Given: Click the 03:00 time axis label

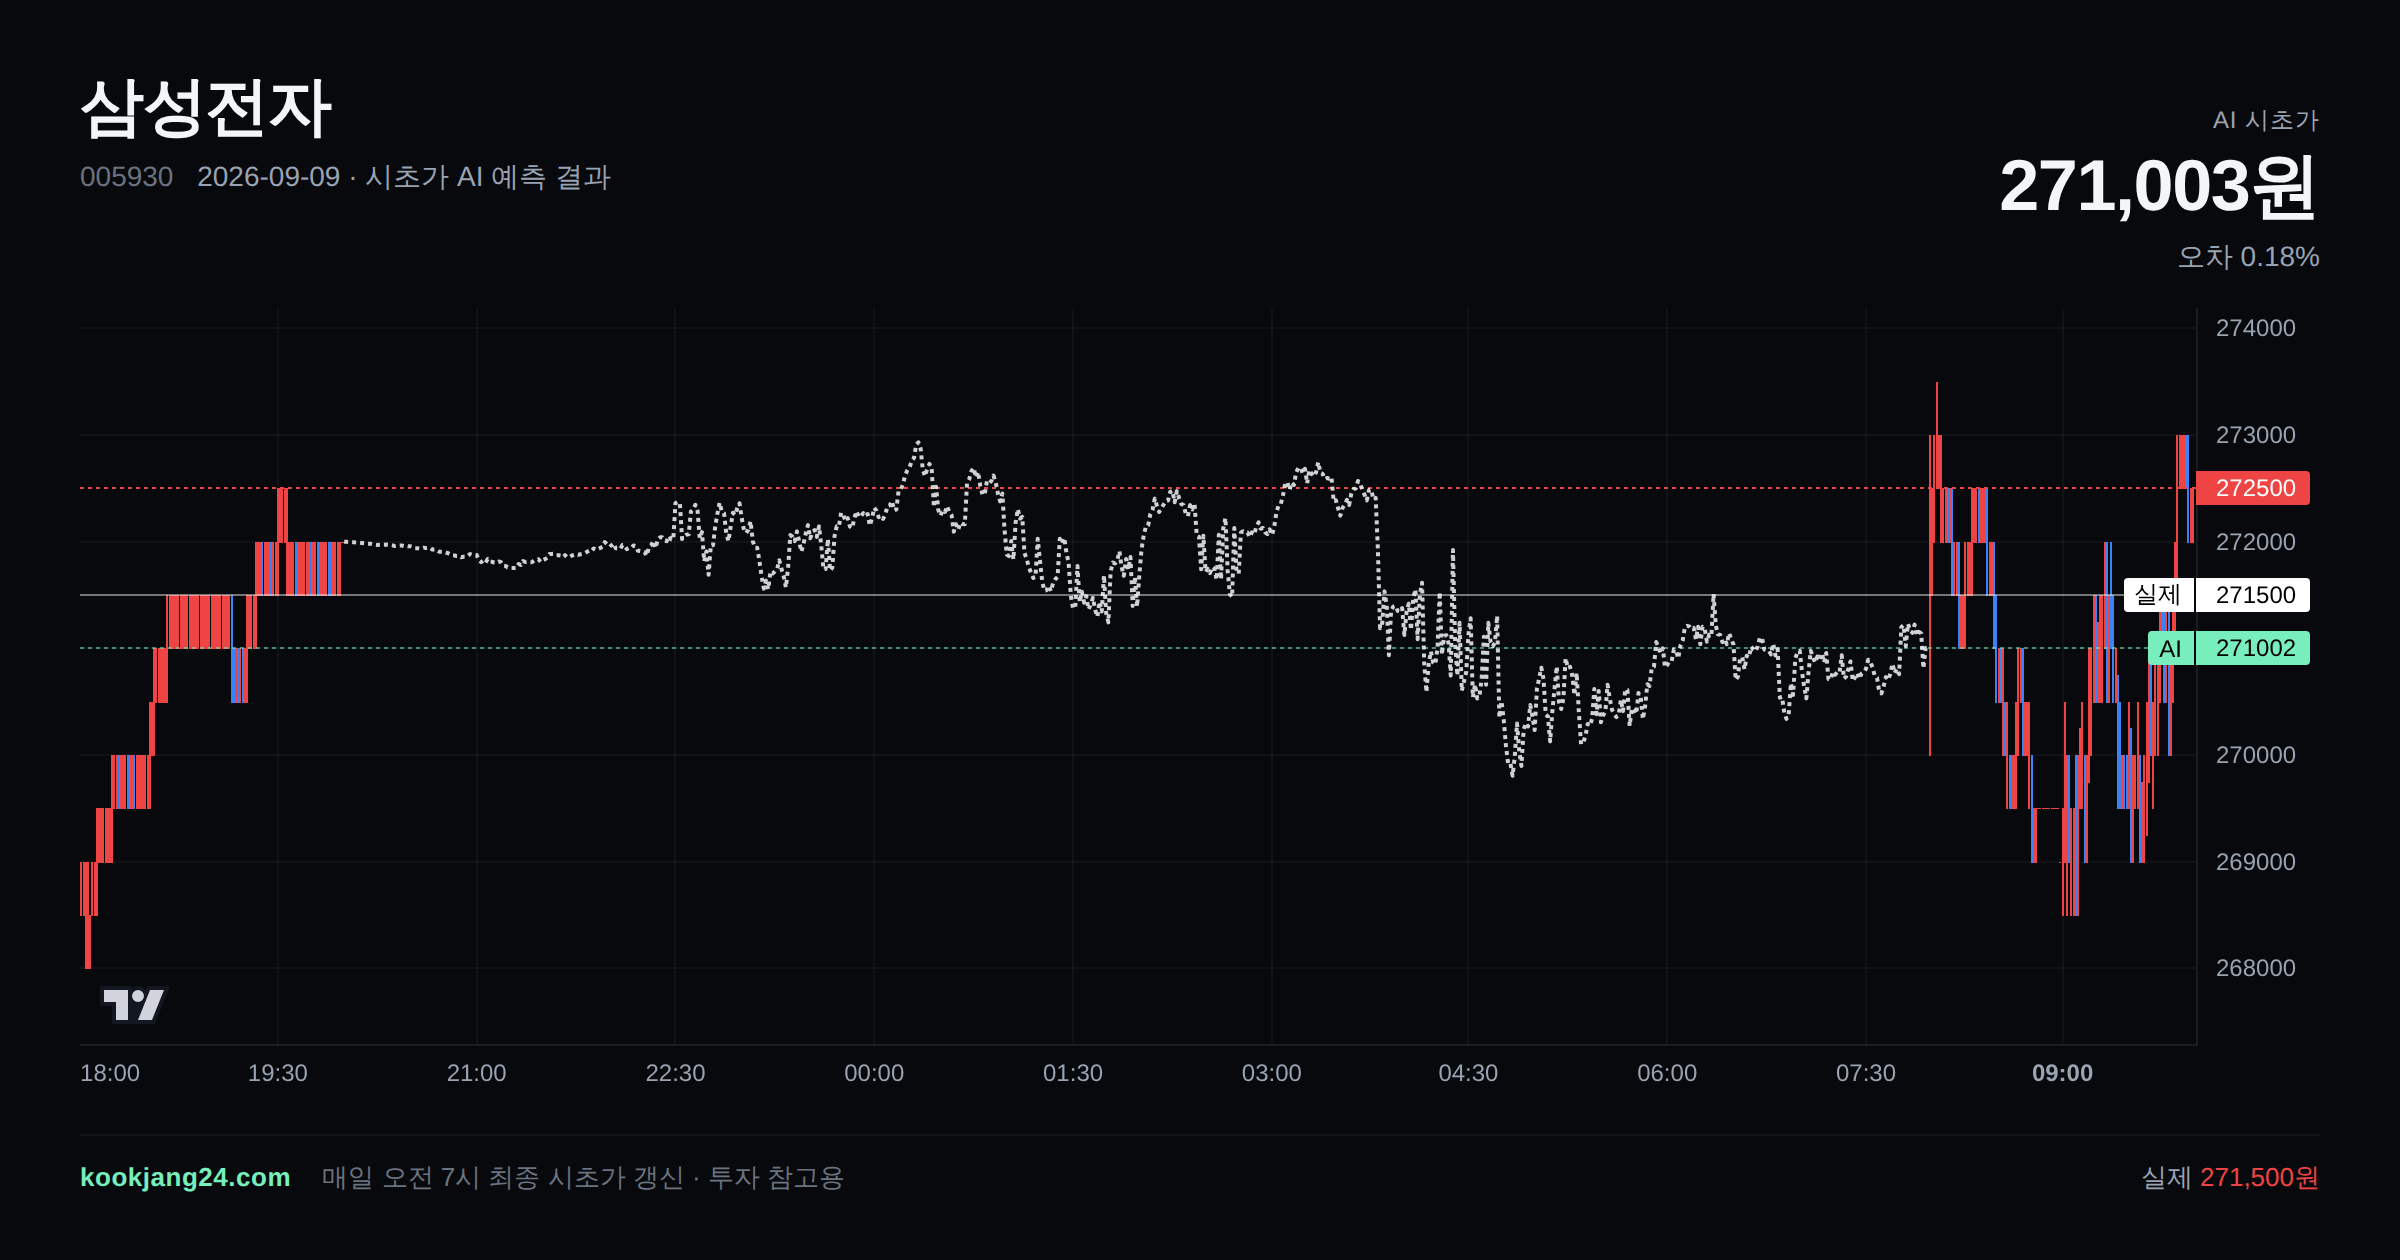Looking at the screenshot, I should tap(1271, 1073).
